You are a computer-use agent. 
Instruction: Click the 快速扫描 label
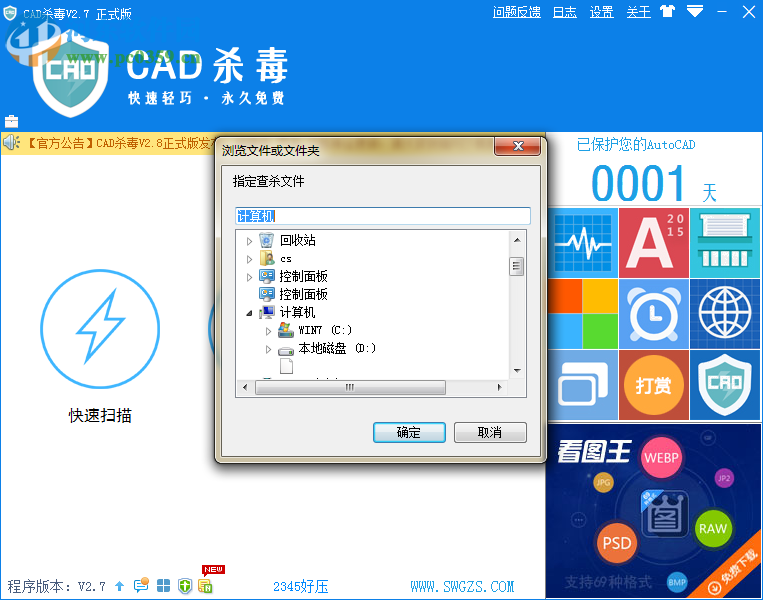(x=100, y=416)
